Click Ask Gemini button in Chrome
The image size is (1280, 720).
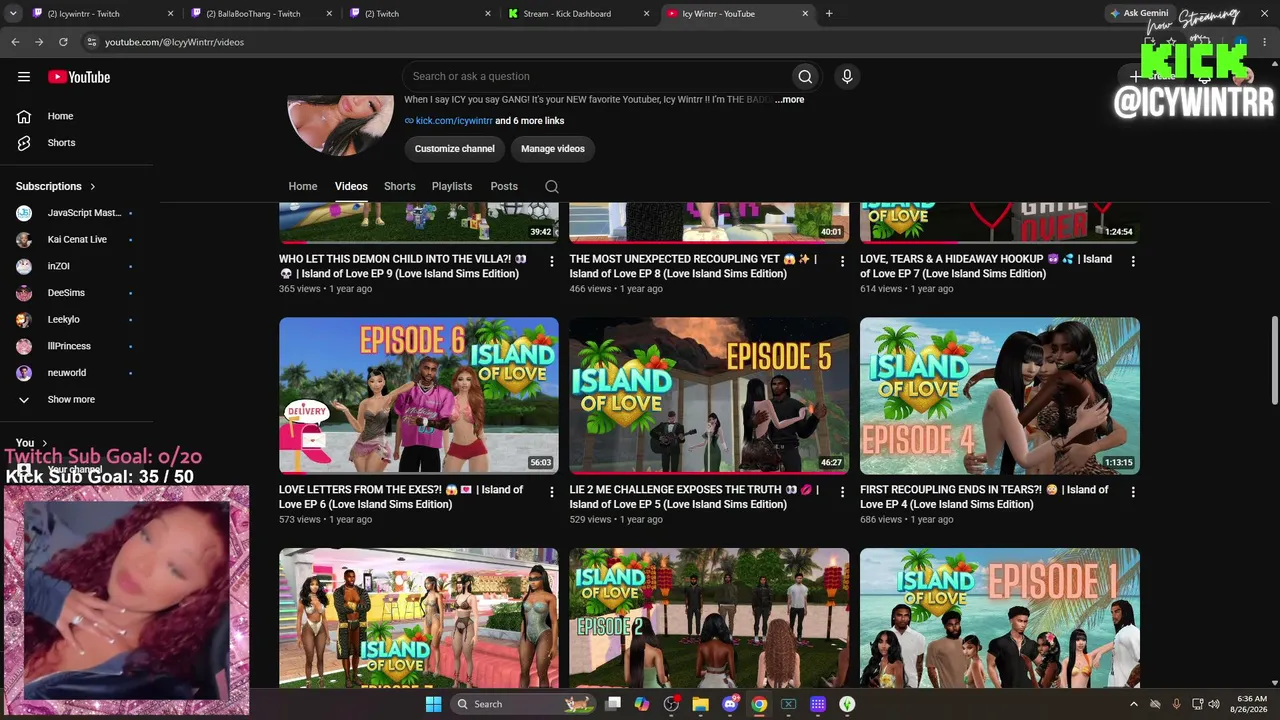pyautogui.click(x=1139, y=14)
